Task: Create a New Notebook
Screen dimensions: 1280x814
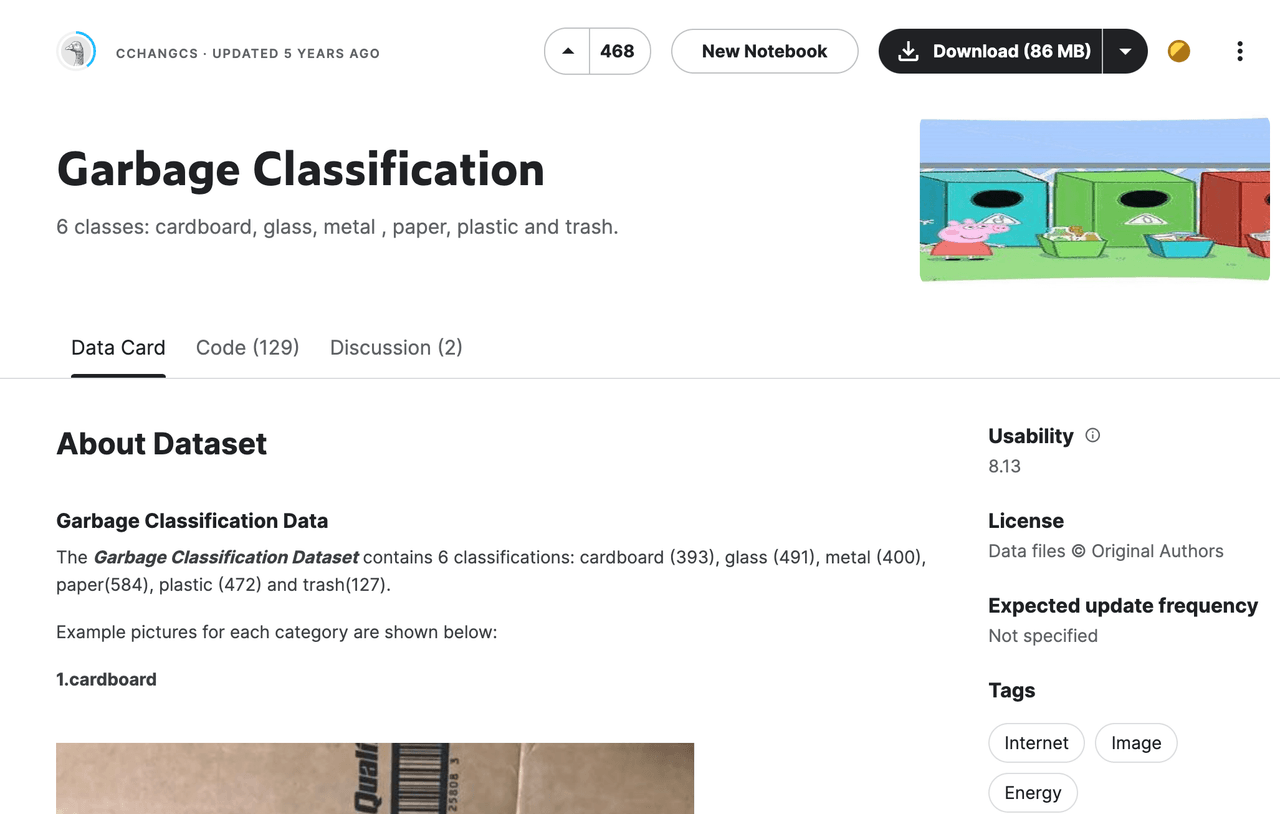Action: [764, 51]
